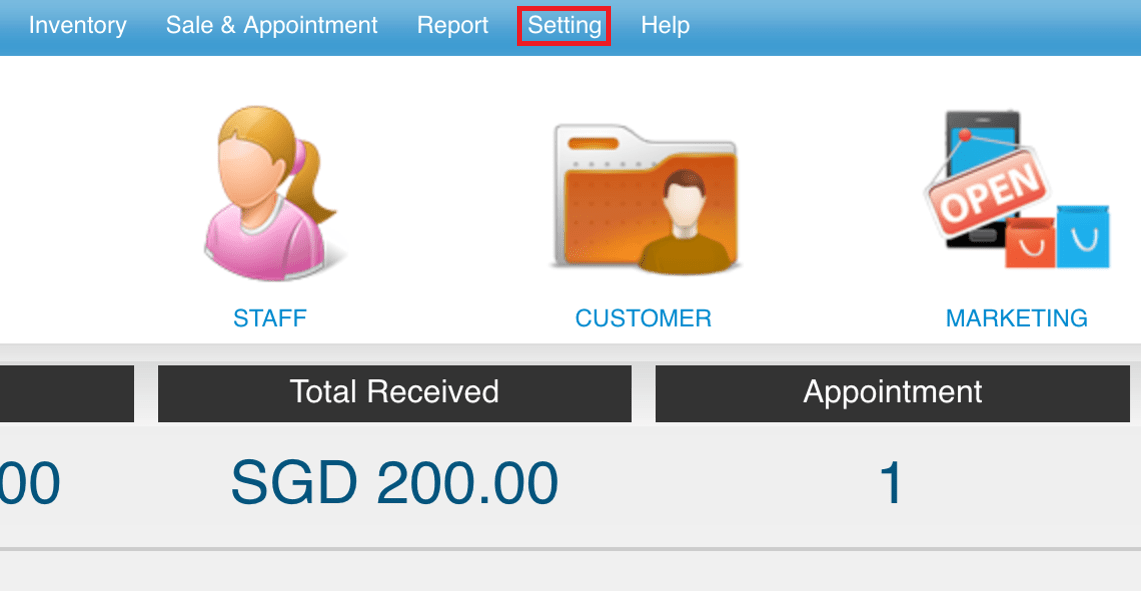Open the highlighted Setting menu
1141x591 pixels.
pos(564,25)
